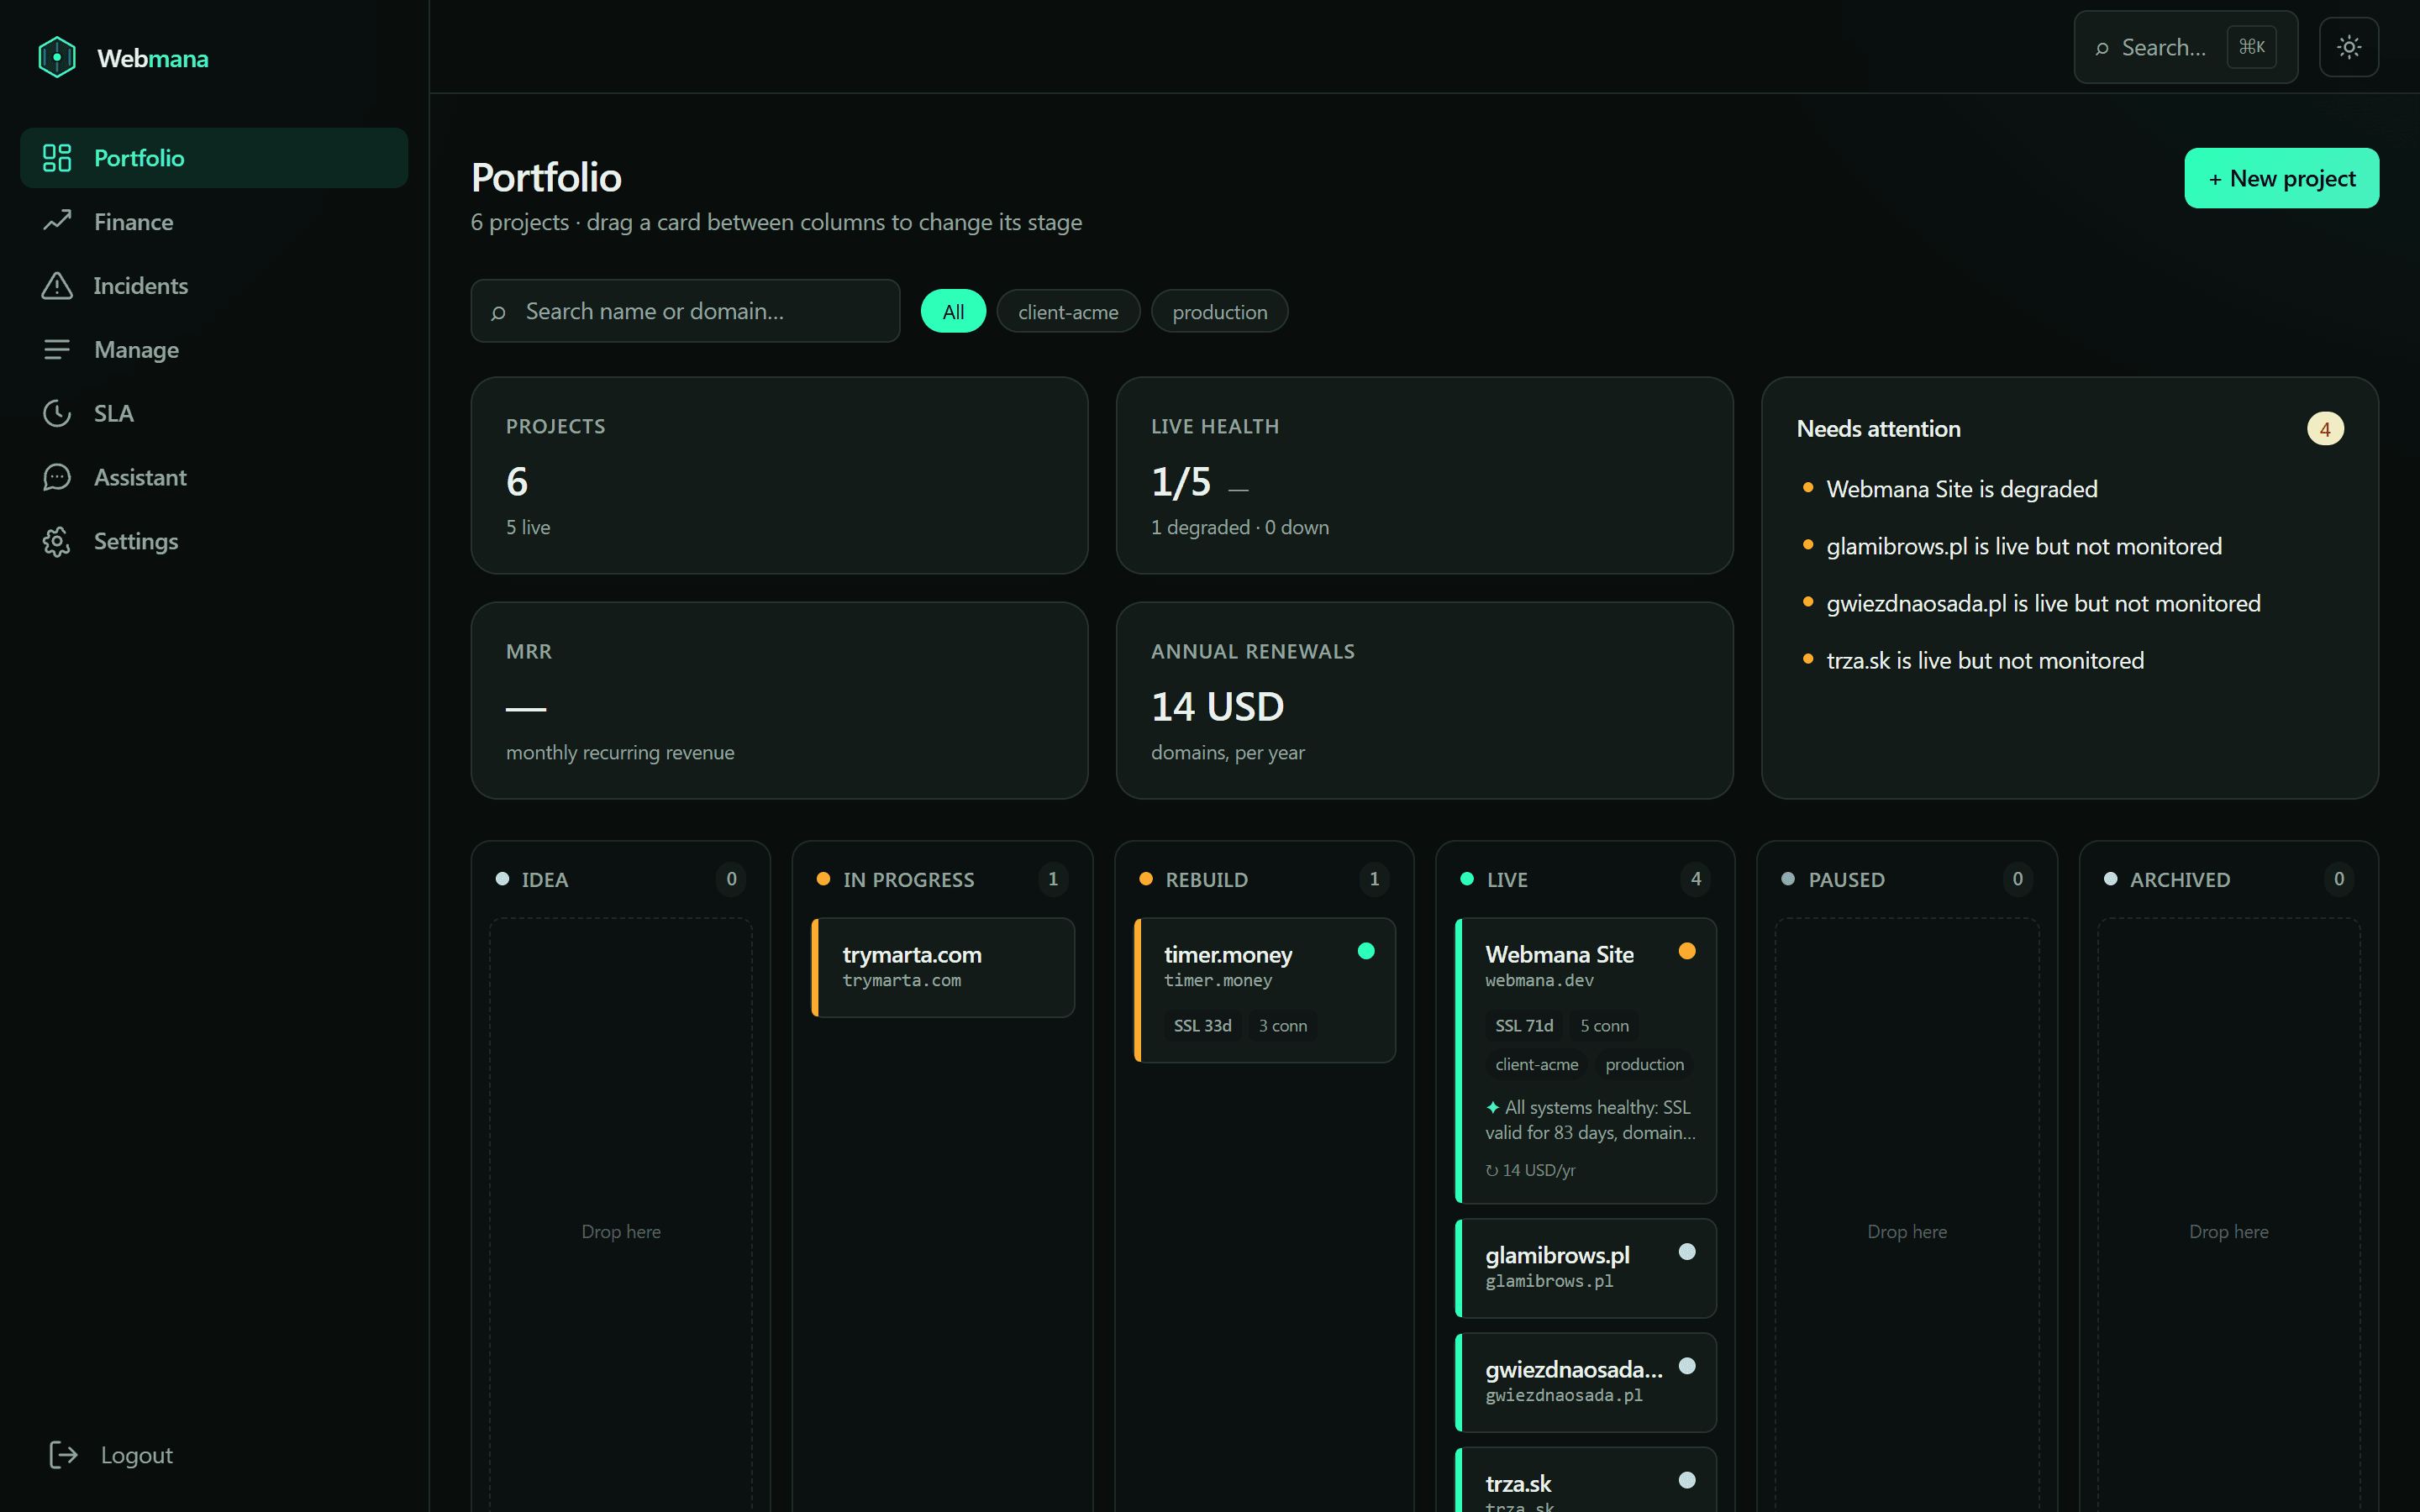The width and height of the screenshot is (2420, 1512).
Task: Open the glamibrows.pl project card
Action: click(1585, 1267)
